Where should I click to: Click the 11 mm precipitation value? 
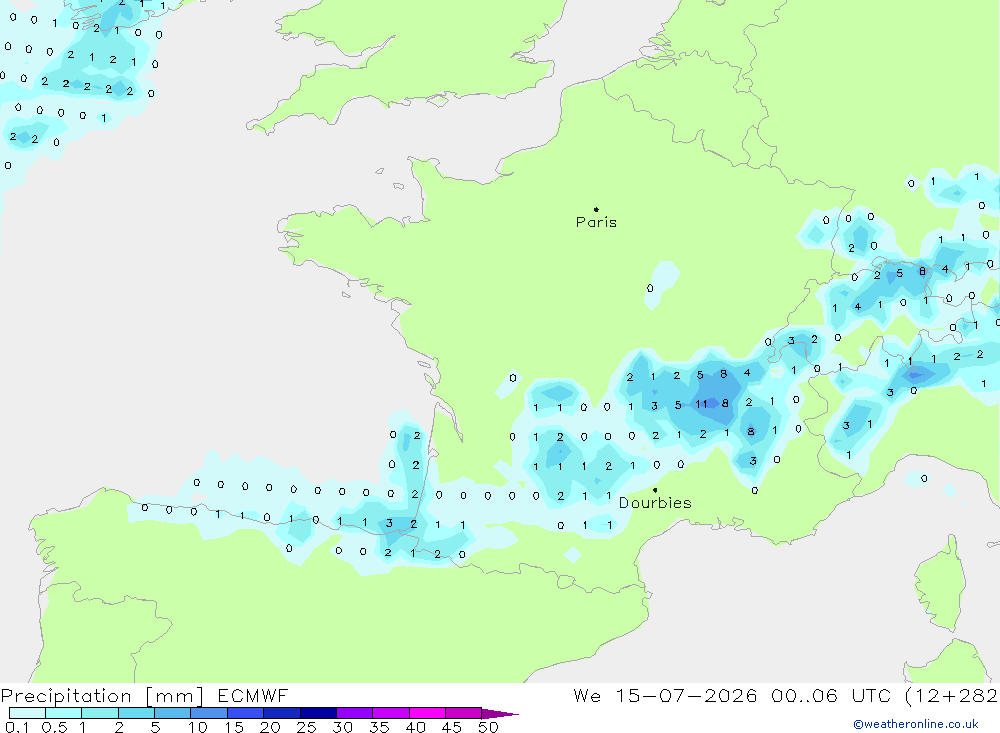click(x=702, y=404)
